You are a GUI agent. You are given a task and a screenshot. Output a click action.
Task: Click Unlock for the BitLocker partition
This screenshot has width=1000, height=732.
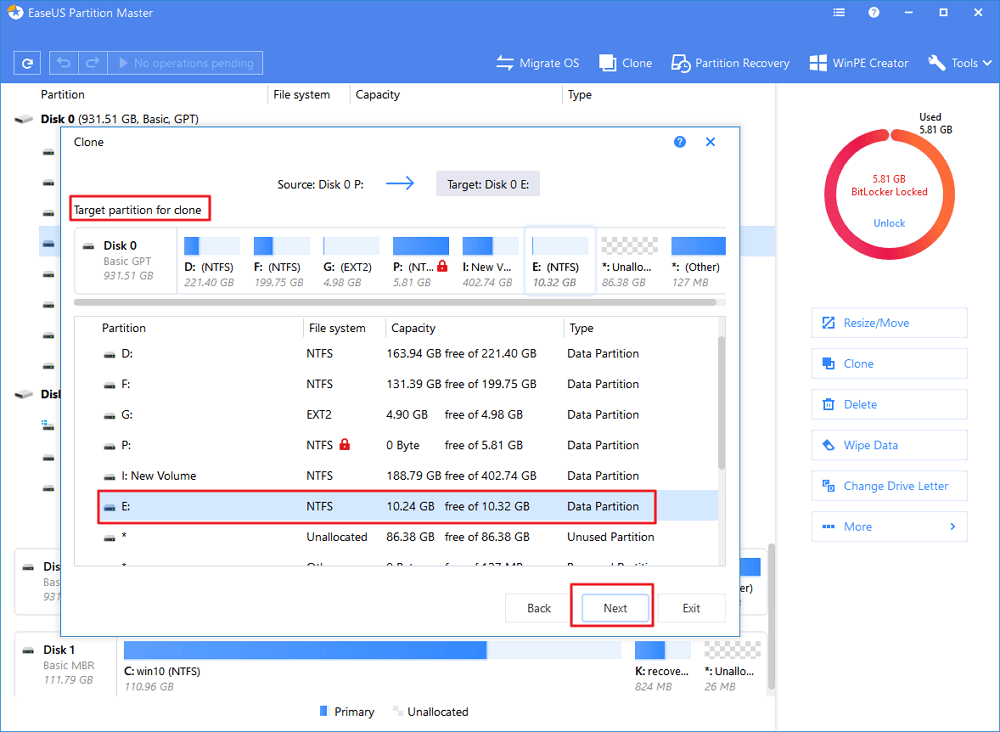pyautogui.click(x=889, y=223)
